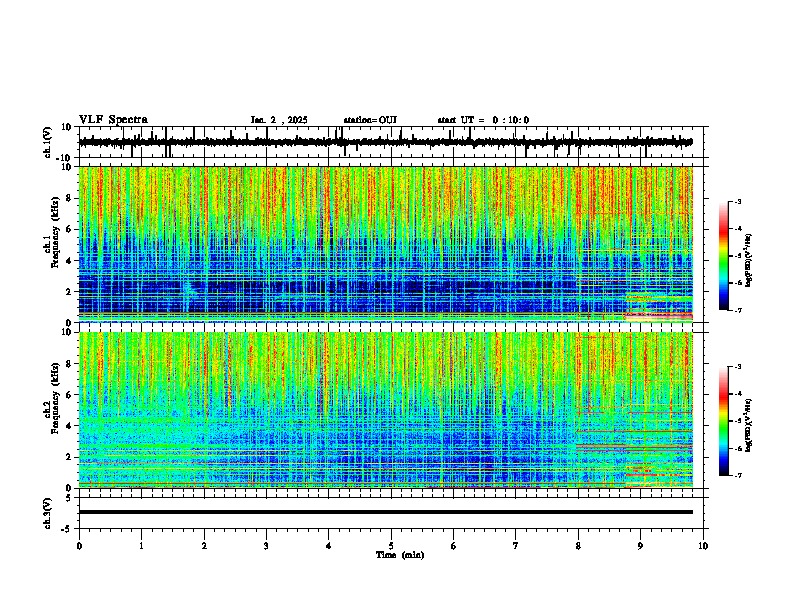Click the 5 tick on ch.3(V) axis

coord(70,497)
